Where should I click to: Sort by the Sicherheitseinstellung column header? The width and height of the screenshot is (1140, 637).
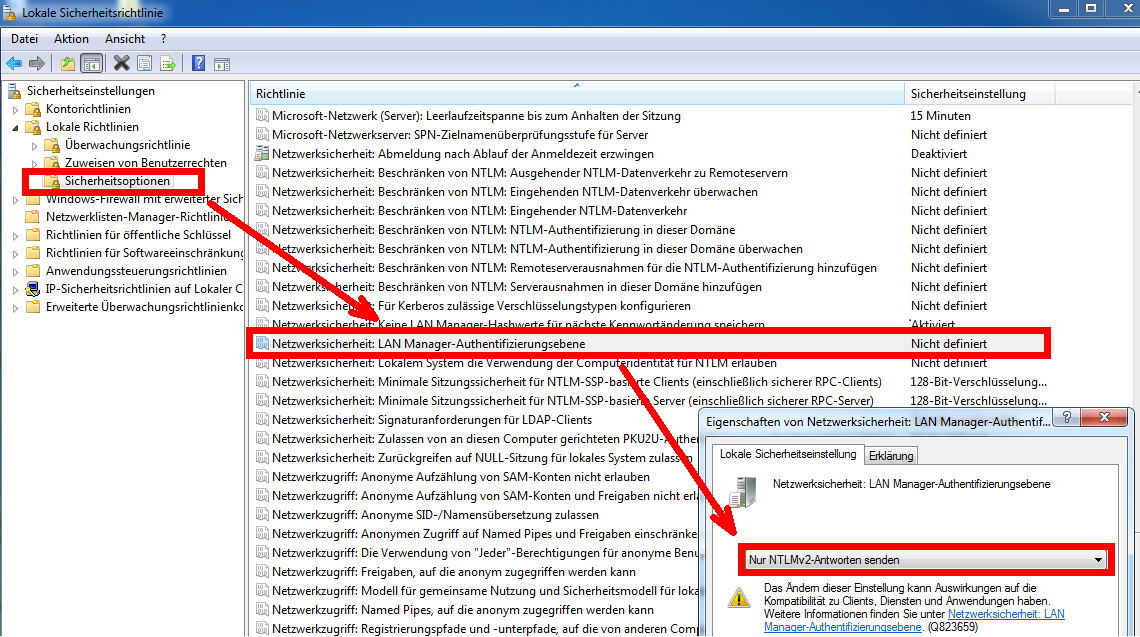point(970,91)
